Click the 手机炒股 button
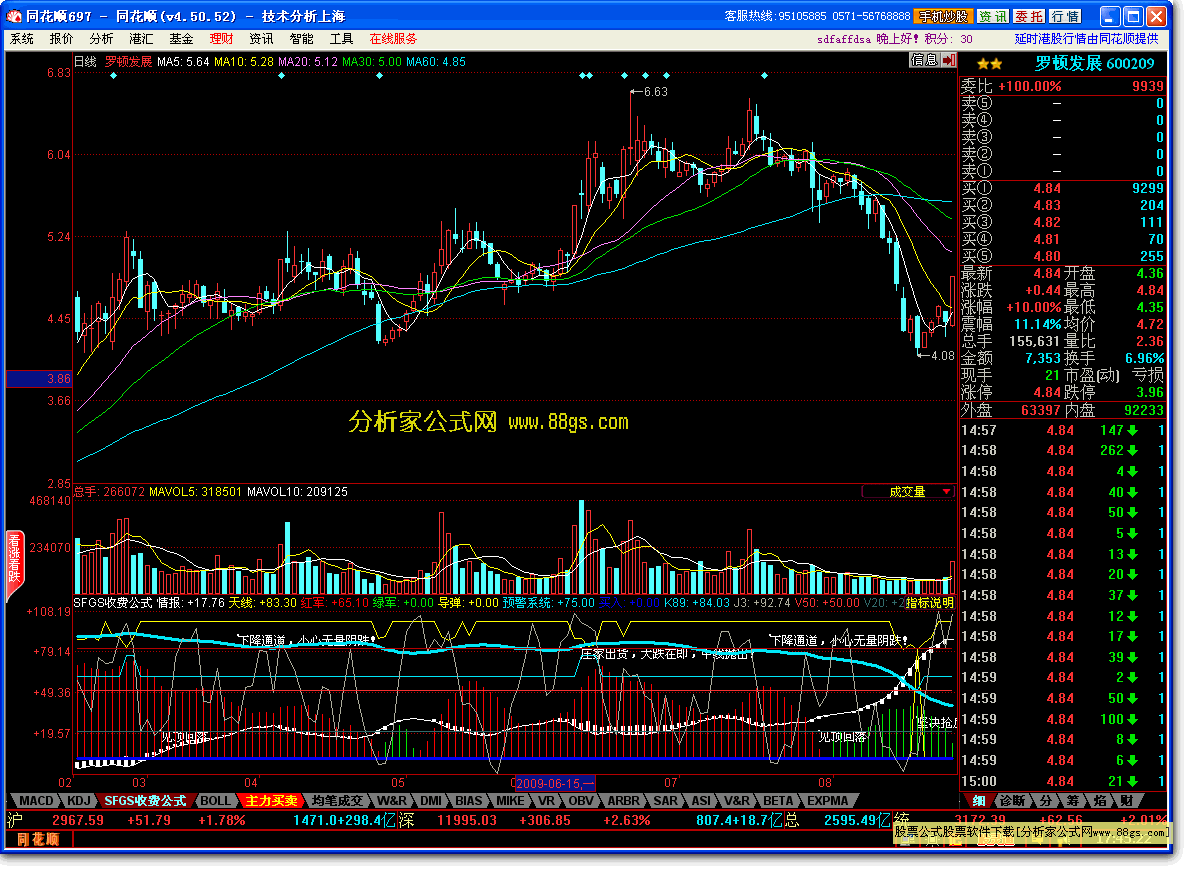 943,16
